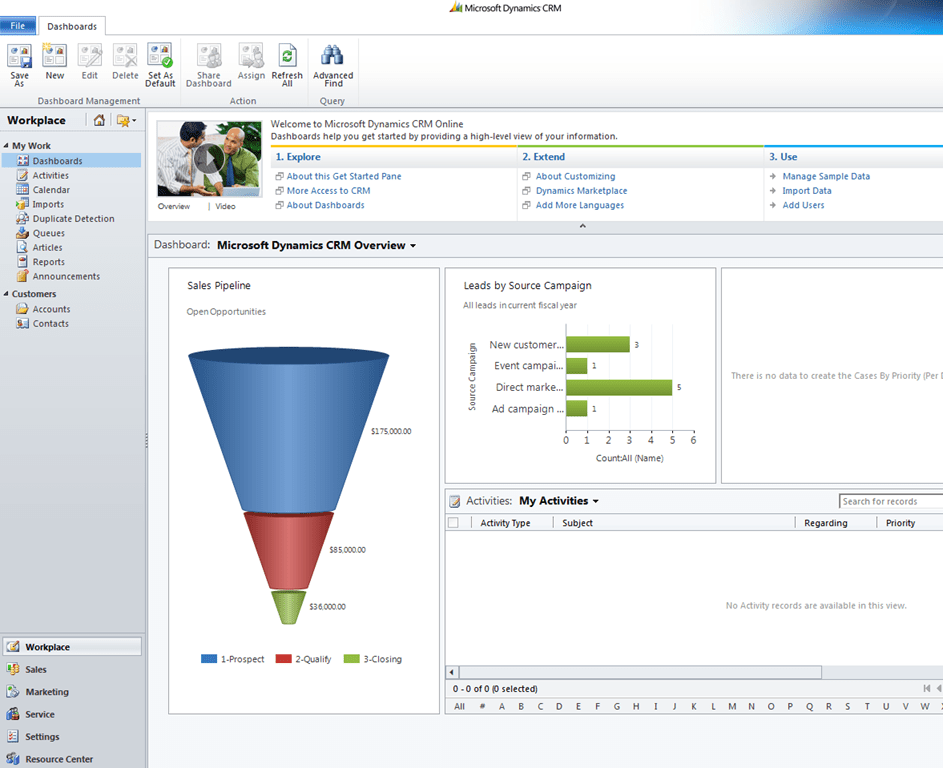Open the About Customizing link

pos(576,176)
